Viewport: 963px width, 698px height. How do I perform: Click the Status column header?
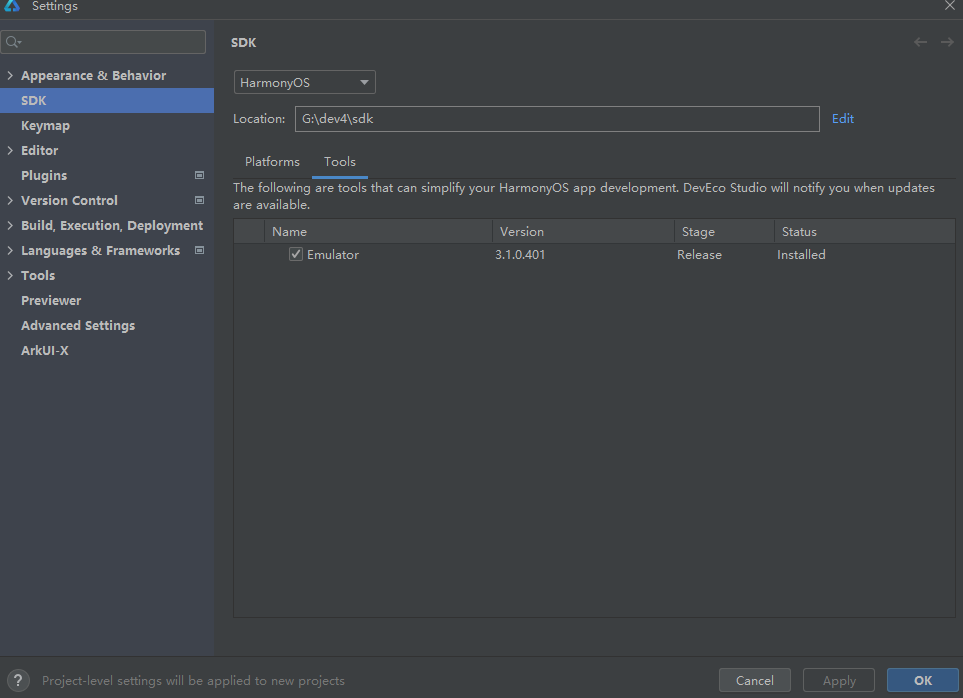pyautogui.click(x=865, y=231)
